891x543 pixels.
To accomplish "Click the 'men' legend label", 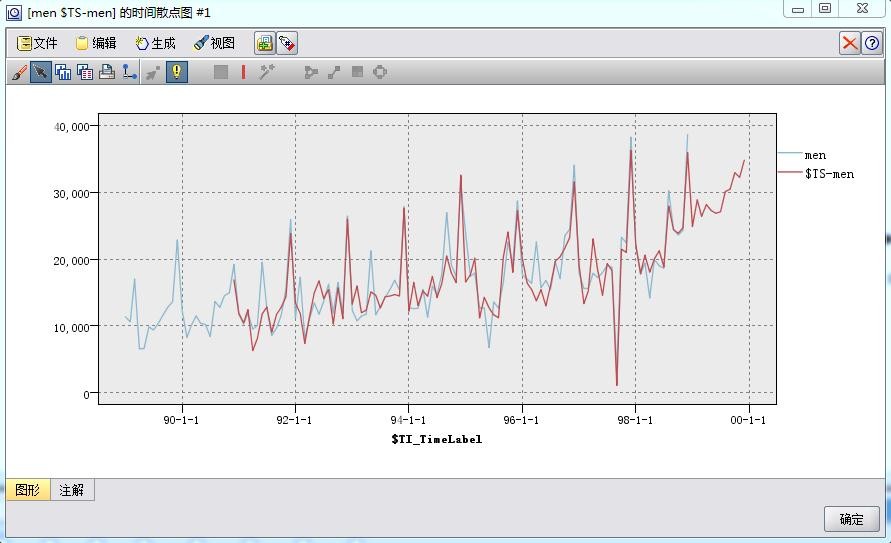I will pos(815,155).
